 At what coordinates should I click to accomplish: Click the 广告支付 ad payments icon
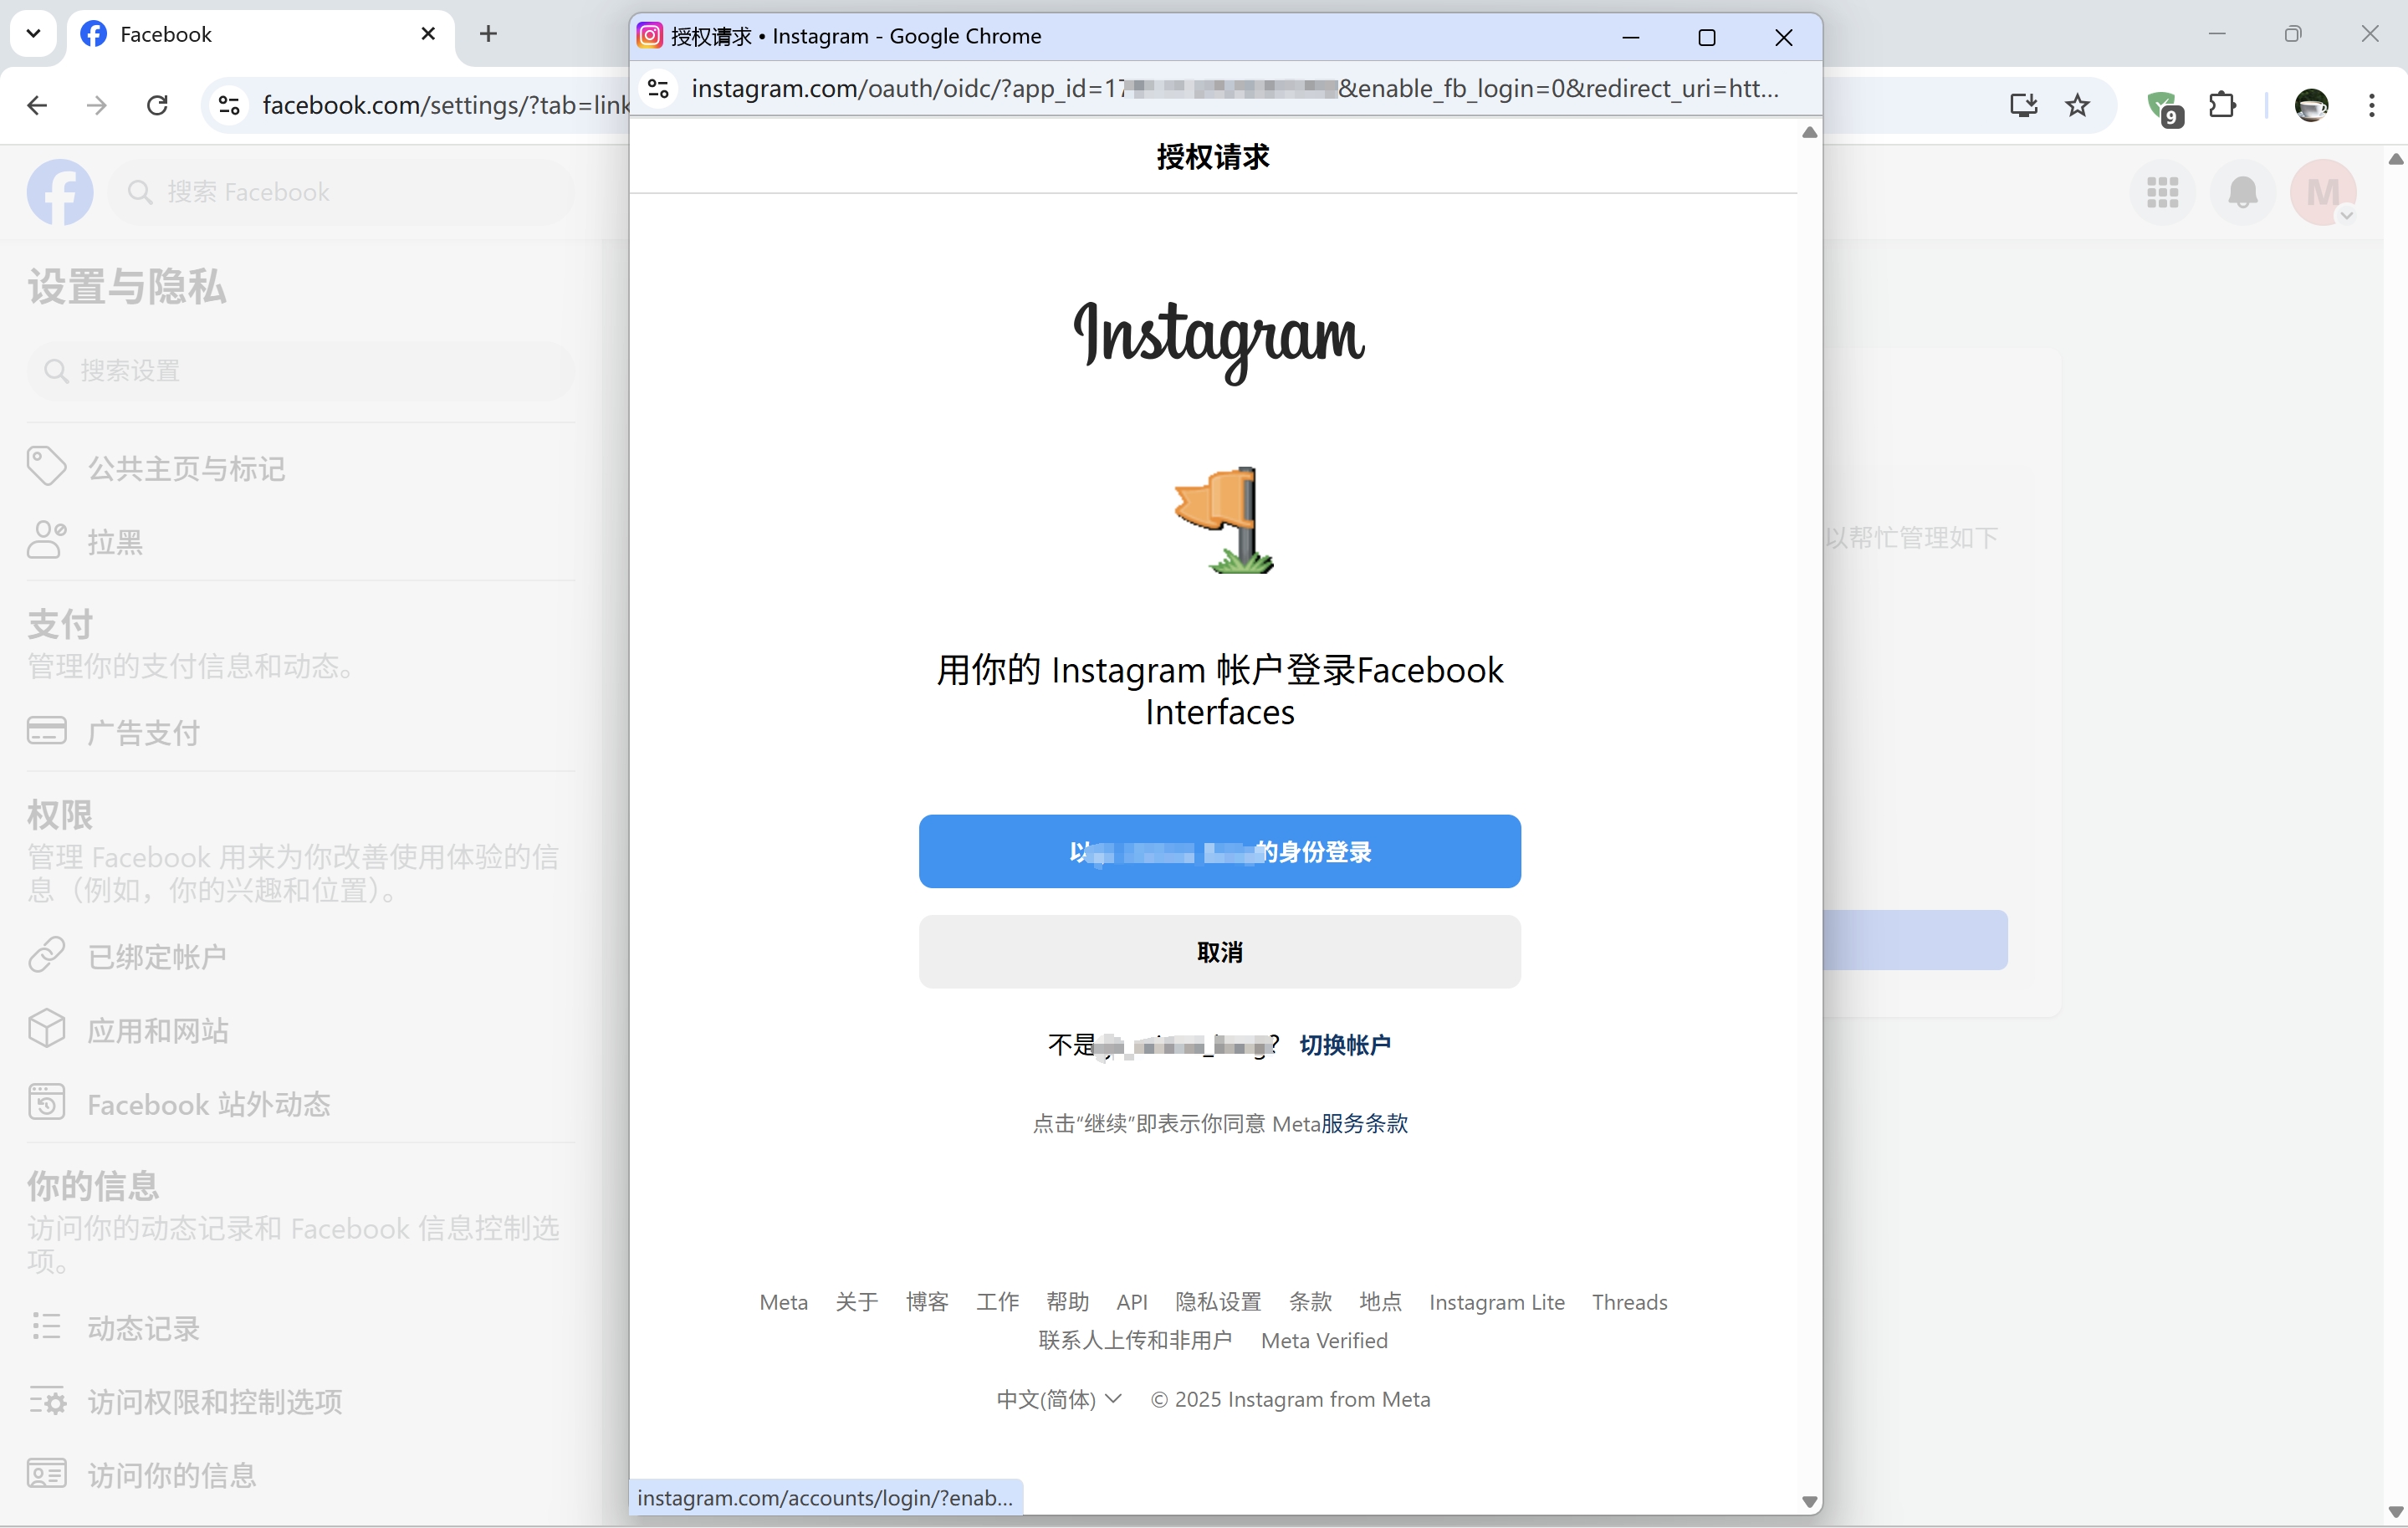[x=47, y=731]
